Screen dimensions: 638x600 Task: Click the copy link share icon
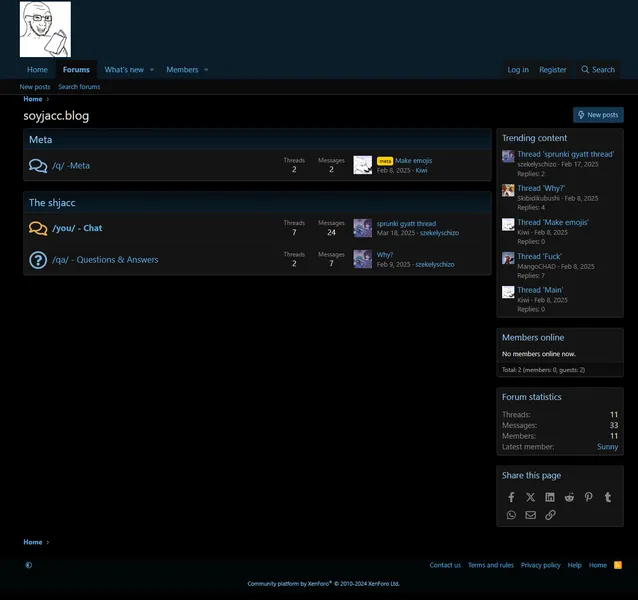click(x=550, y=515)
